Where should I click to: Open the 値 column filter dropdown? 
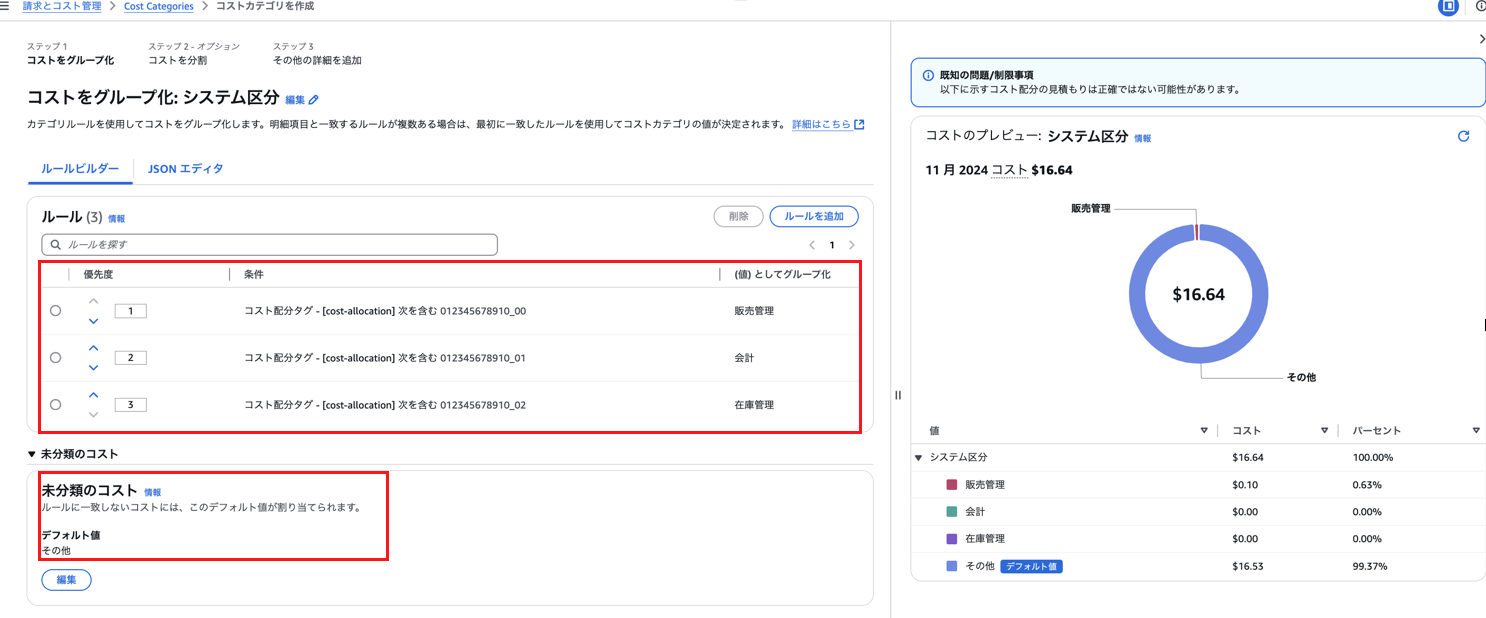1202,430
